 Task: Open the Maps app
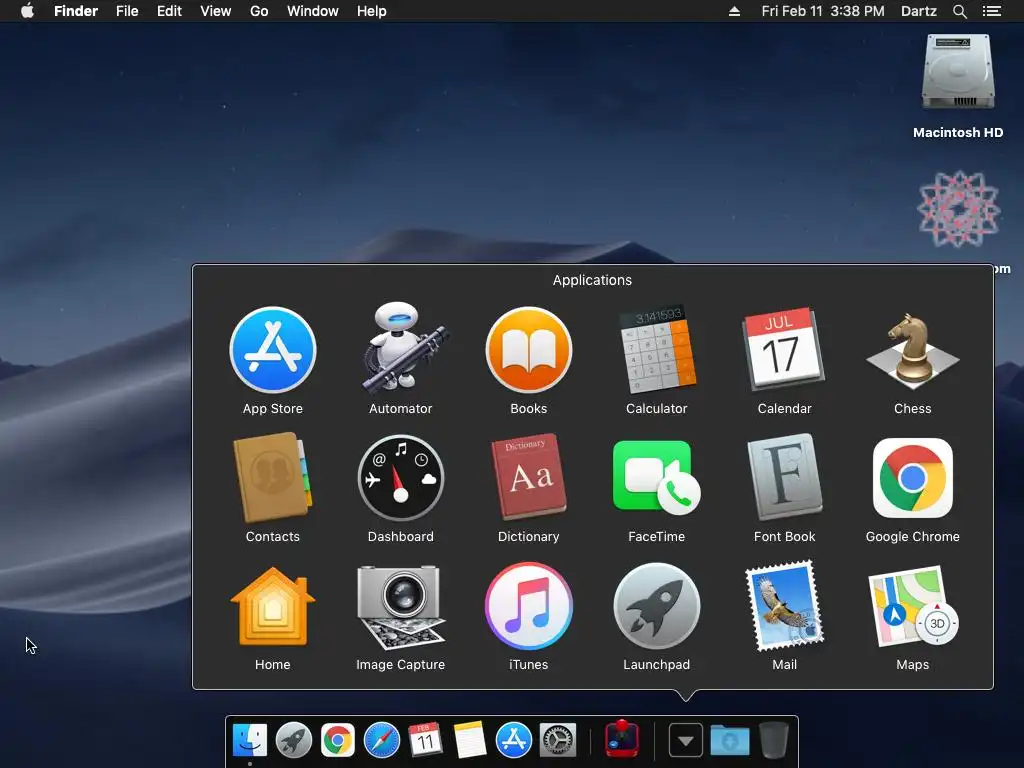click(912, 606)
